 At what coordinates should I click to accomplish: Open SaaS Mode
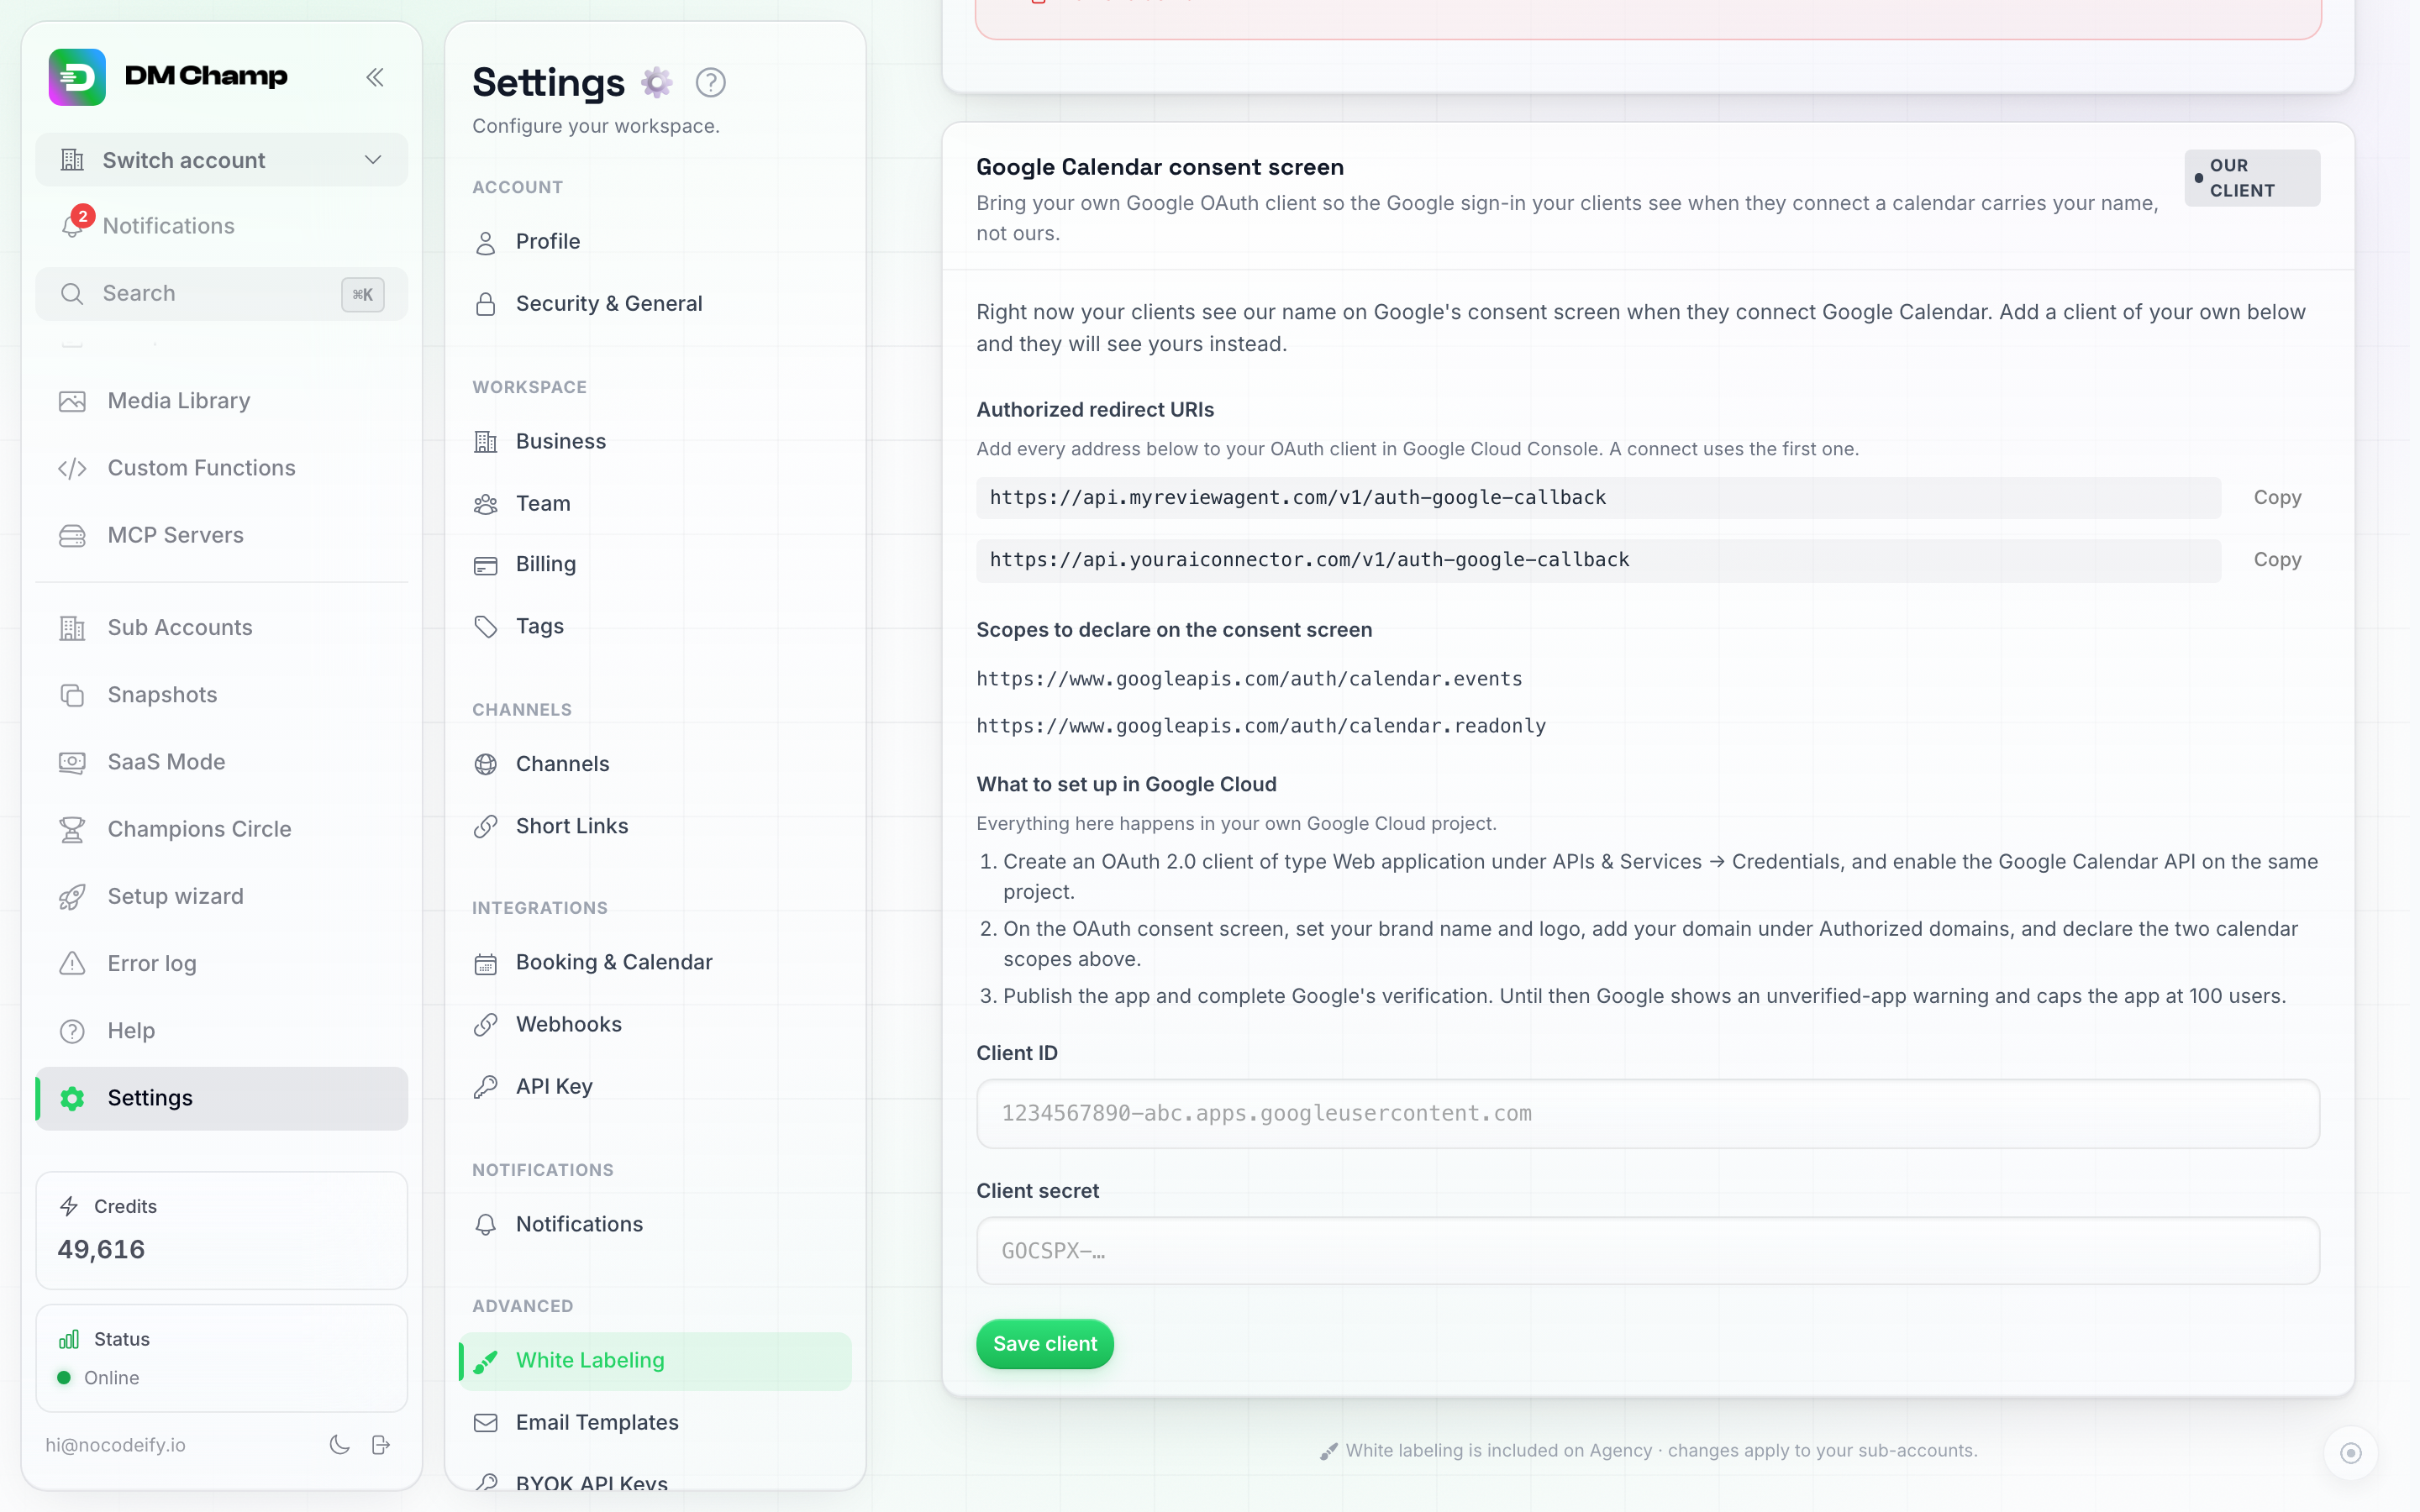point(221,762)
